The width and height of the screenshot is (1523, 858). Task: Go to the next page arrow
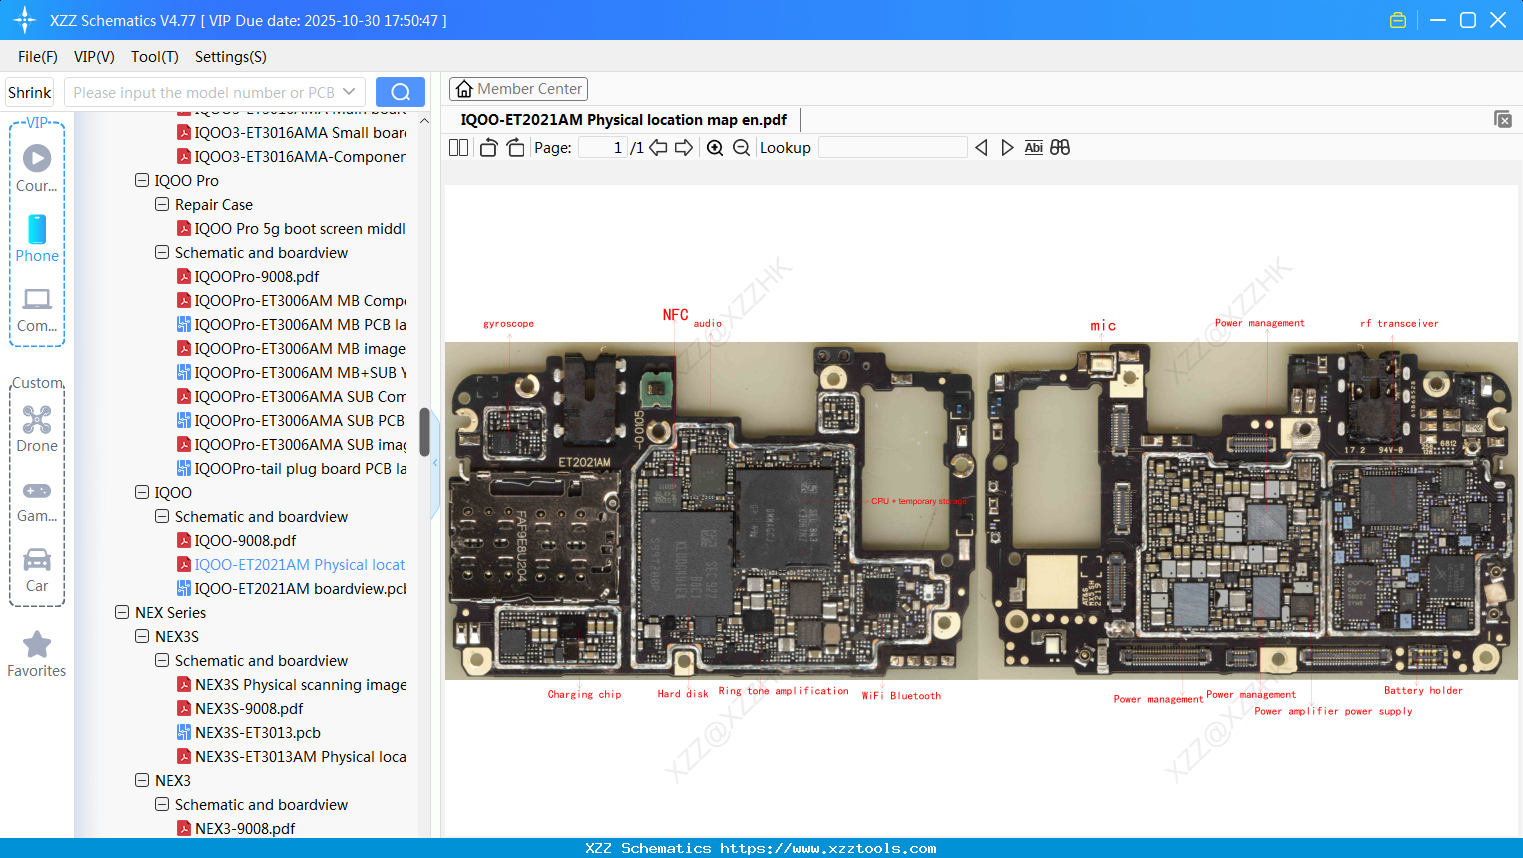[x=684, y=148]
